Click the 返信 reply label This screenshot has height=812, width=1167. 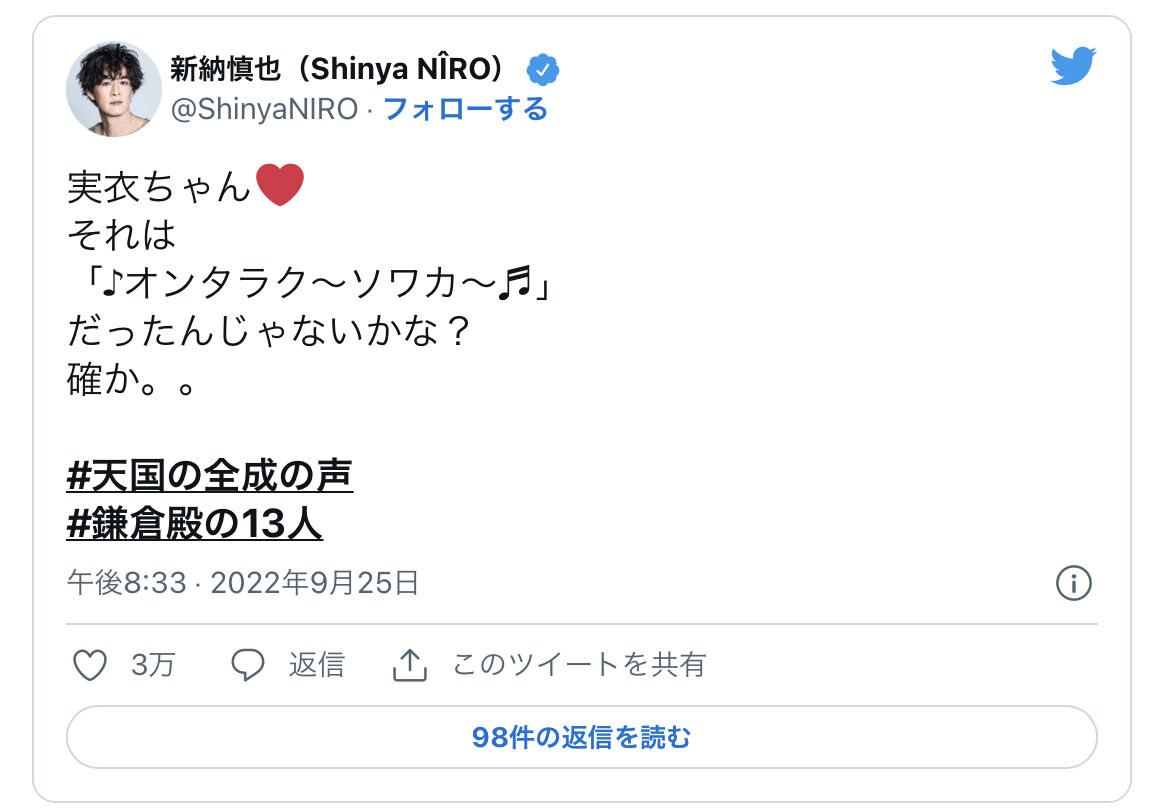point(316,665)
